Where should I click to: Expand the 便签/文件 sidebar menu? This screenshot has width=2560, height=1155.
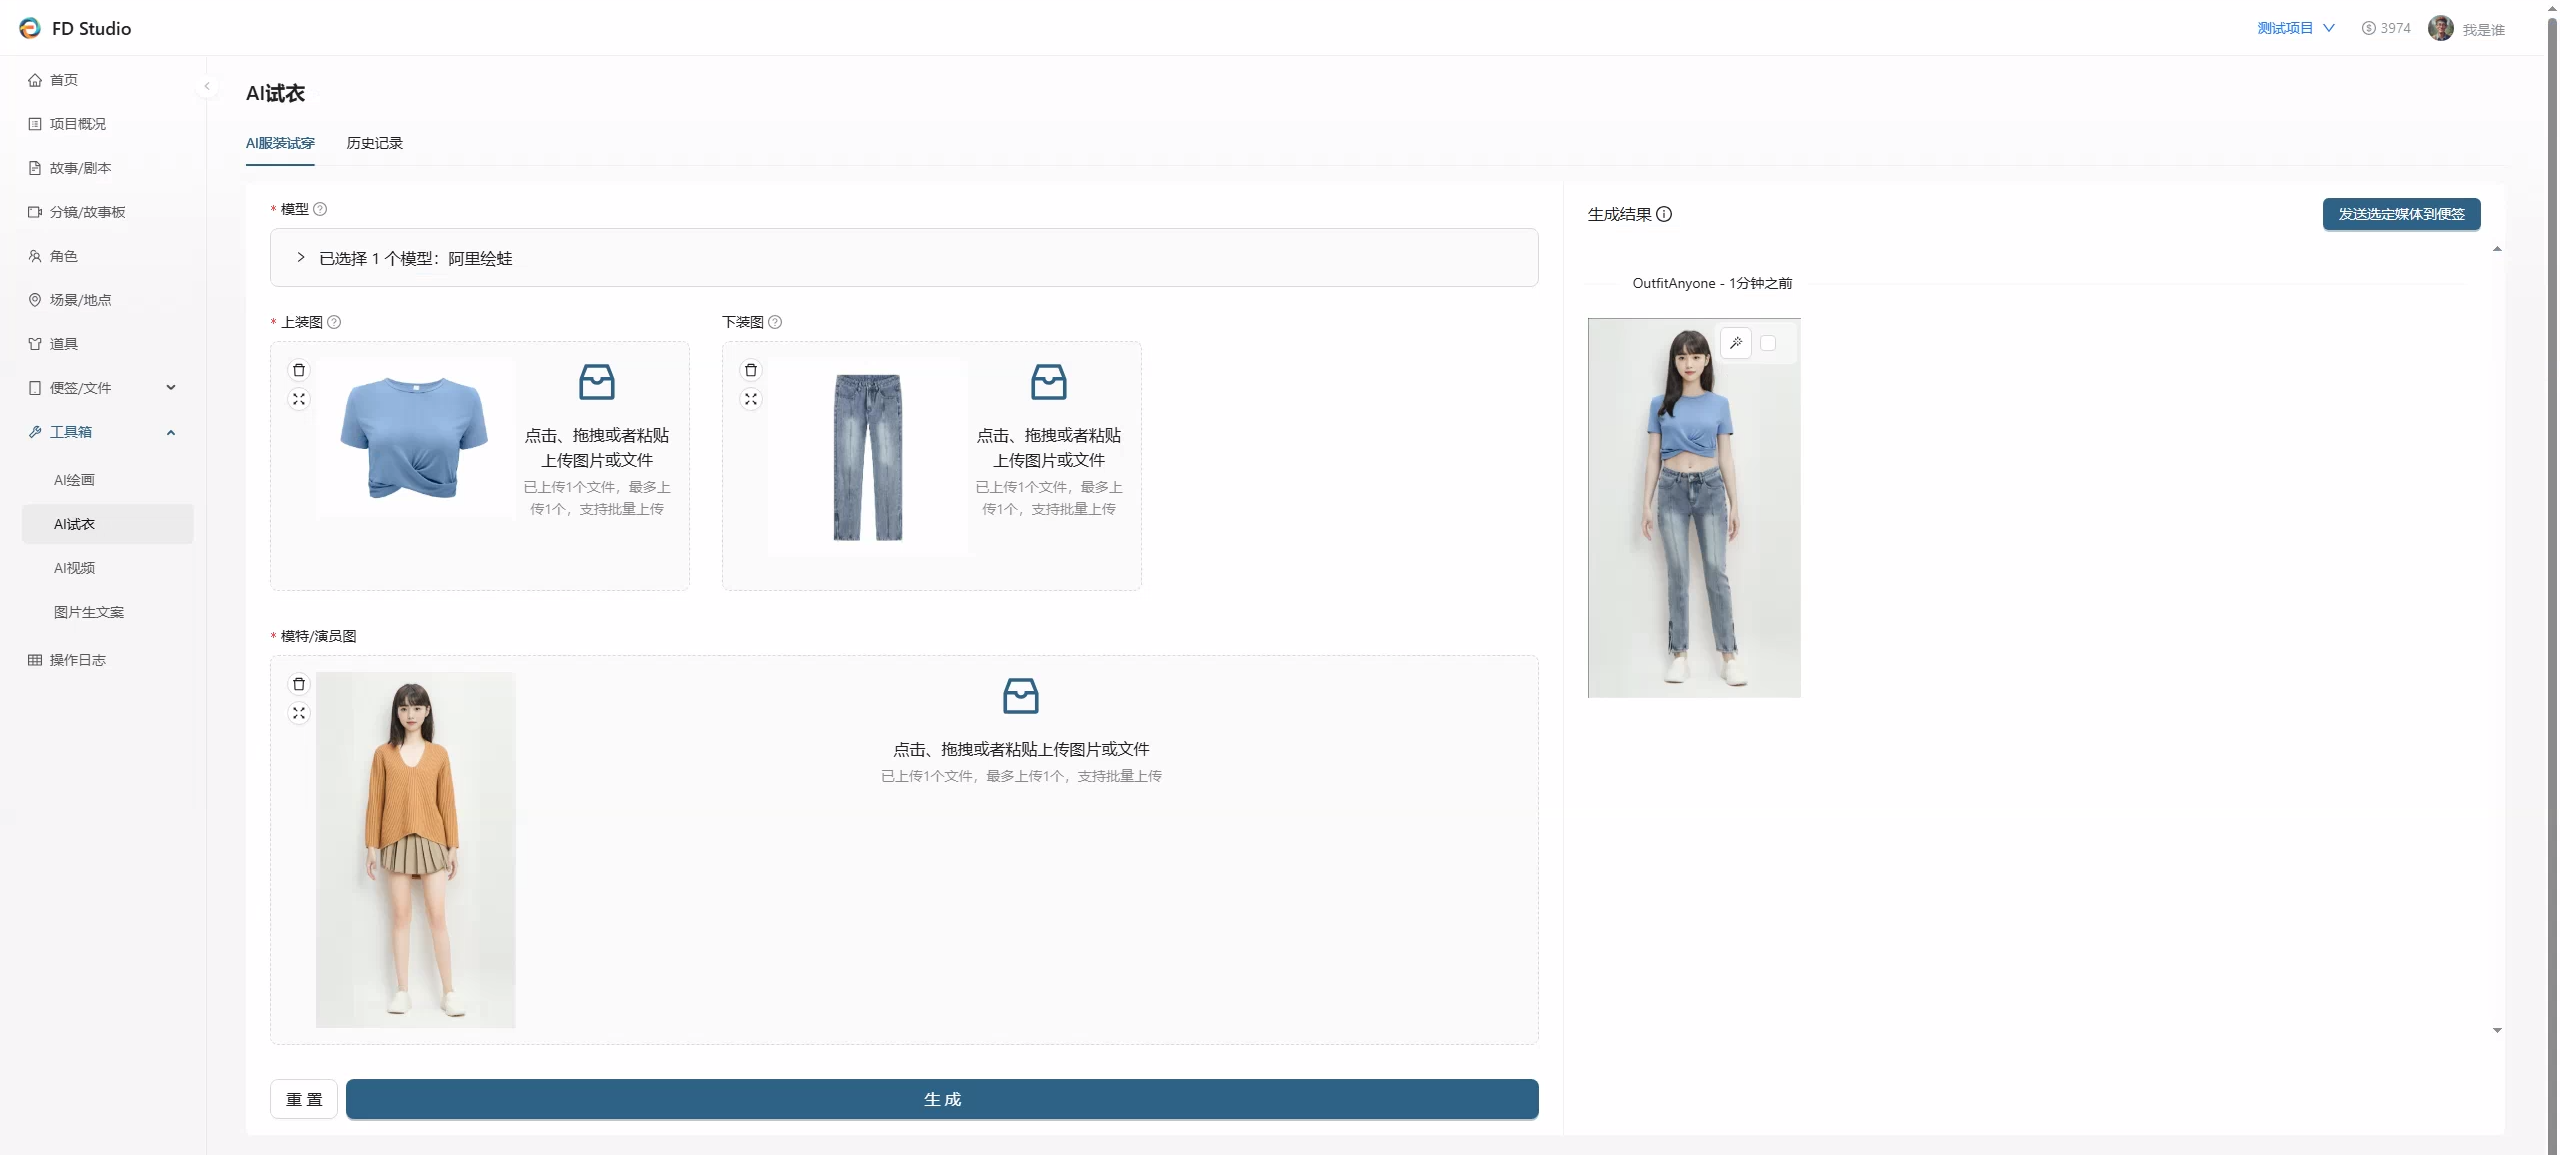(107, 388)
